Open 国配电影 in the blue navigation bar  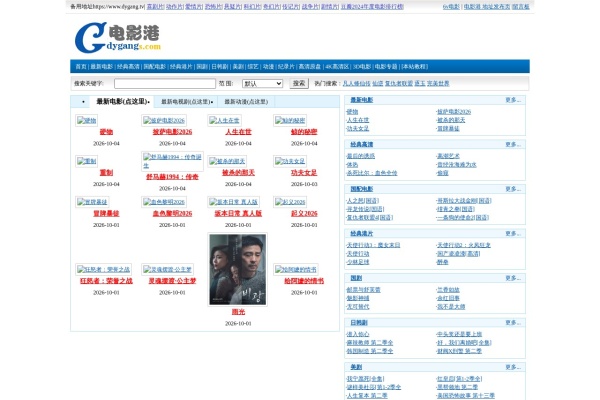click(x=155, y=67)
